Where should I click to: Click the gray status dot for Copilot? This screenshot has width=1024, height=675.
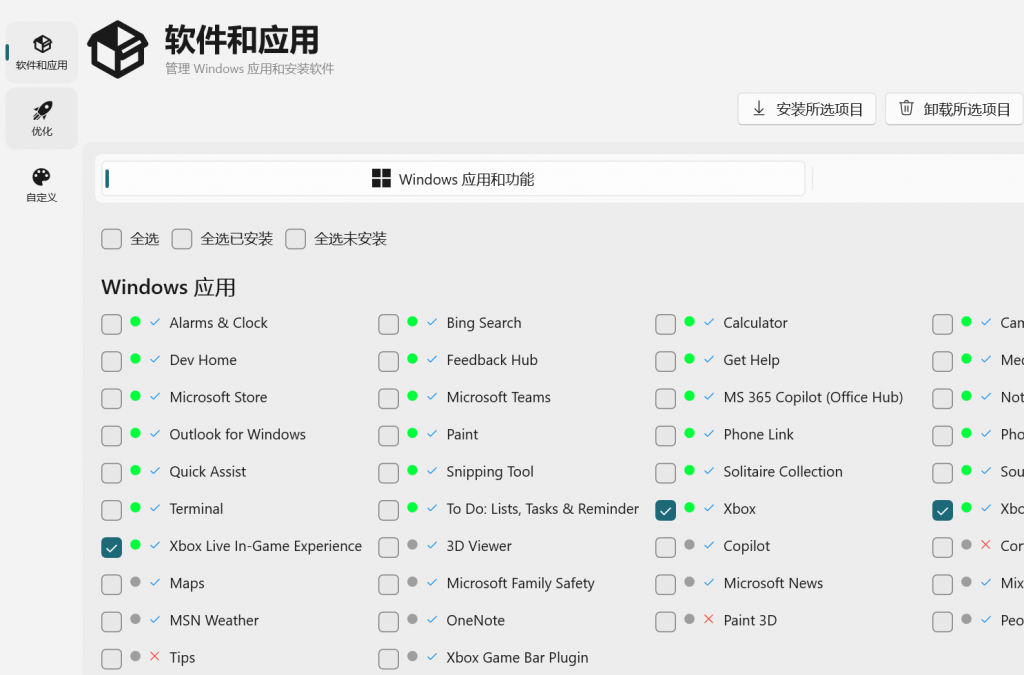pos(689,544)
